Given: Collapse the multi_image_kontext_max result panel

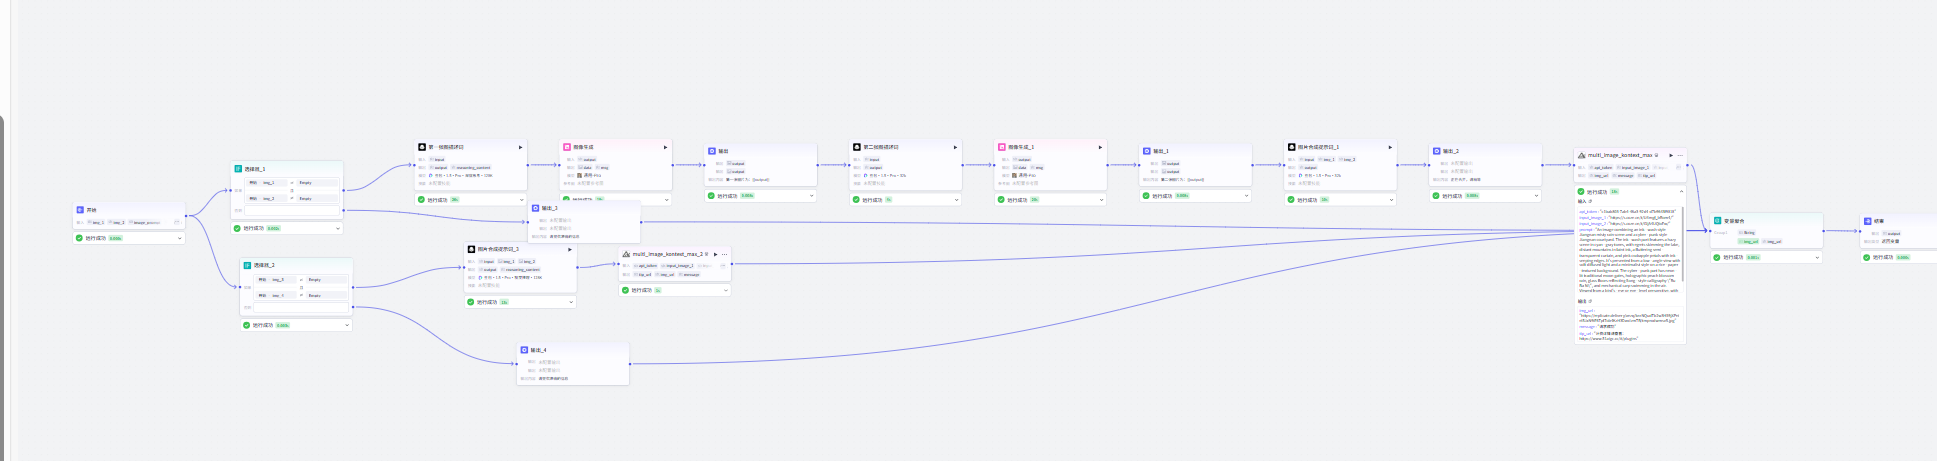Looking at the screenshot, I should click(1680, 191).
